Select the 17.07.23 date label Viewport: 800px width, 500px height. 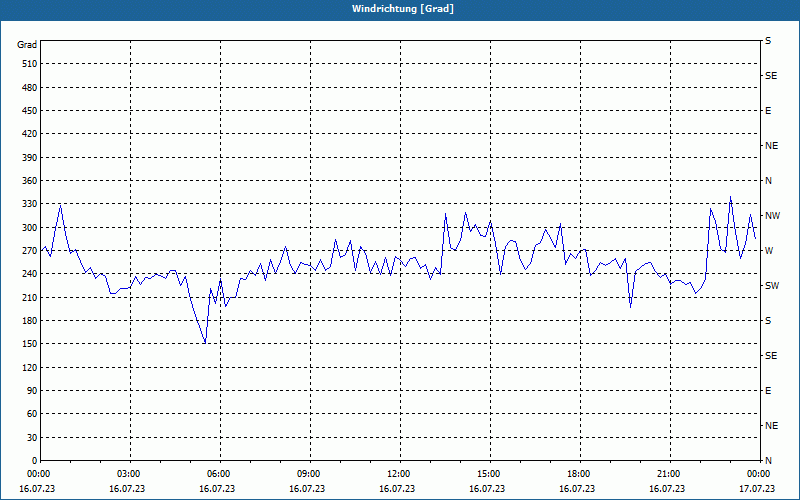coord(757,489)
